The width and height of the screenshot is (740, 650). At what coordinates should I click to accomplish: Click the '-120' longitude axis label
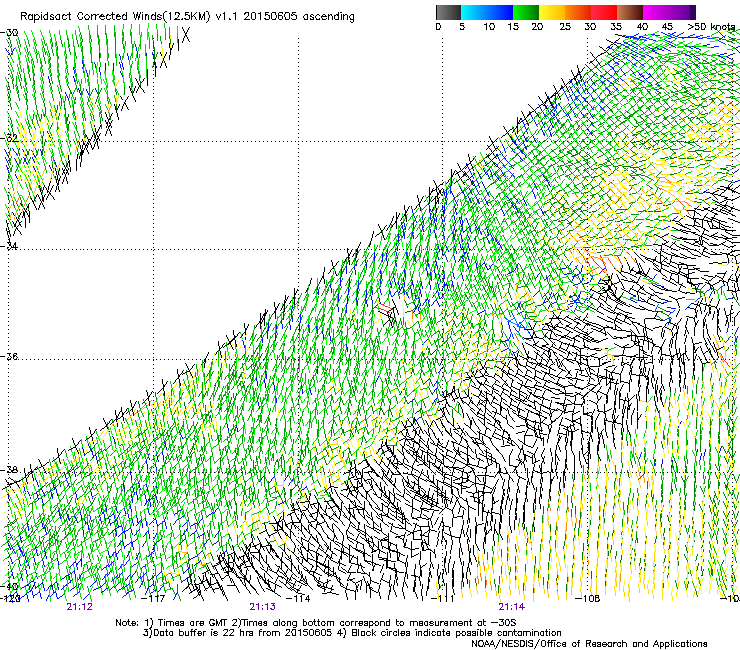(x=9, y=599)
